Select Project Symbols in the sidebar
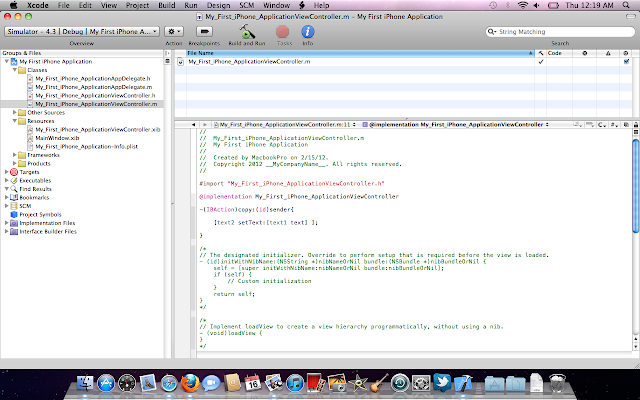This screenshot has width=640, height=400. [x=40, y=214]
